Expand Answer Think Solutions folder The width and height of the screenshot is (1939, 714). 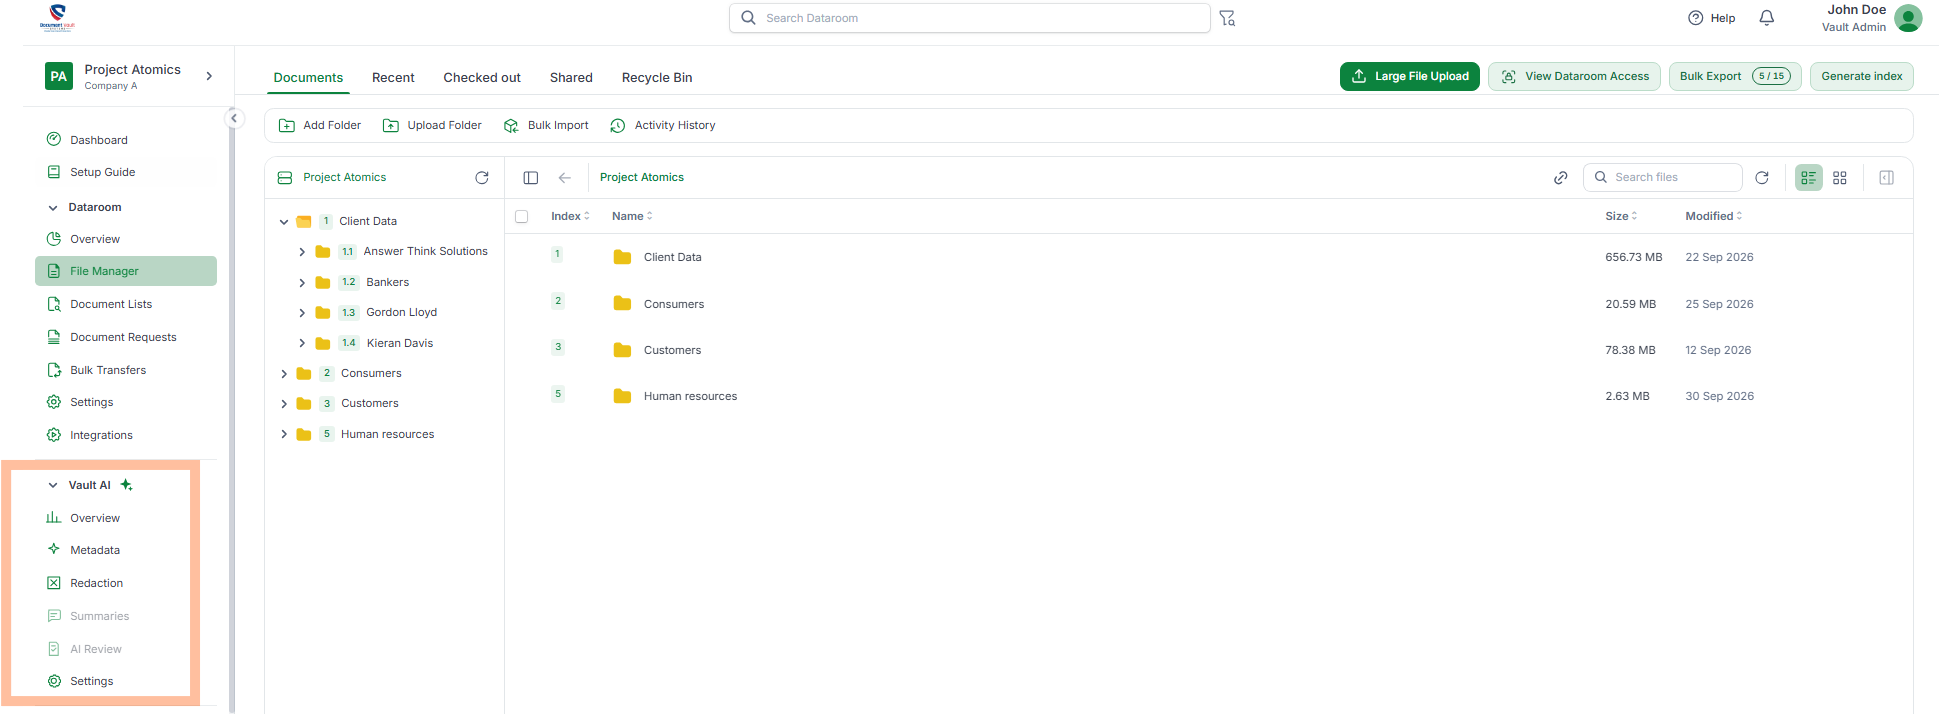point(302,252)
